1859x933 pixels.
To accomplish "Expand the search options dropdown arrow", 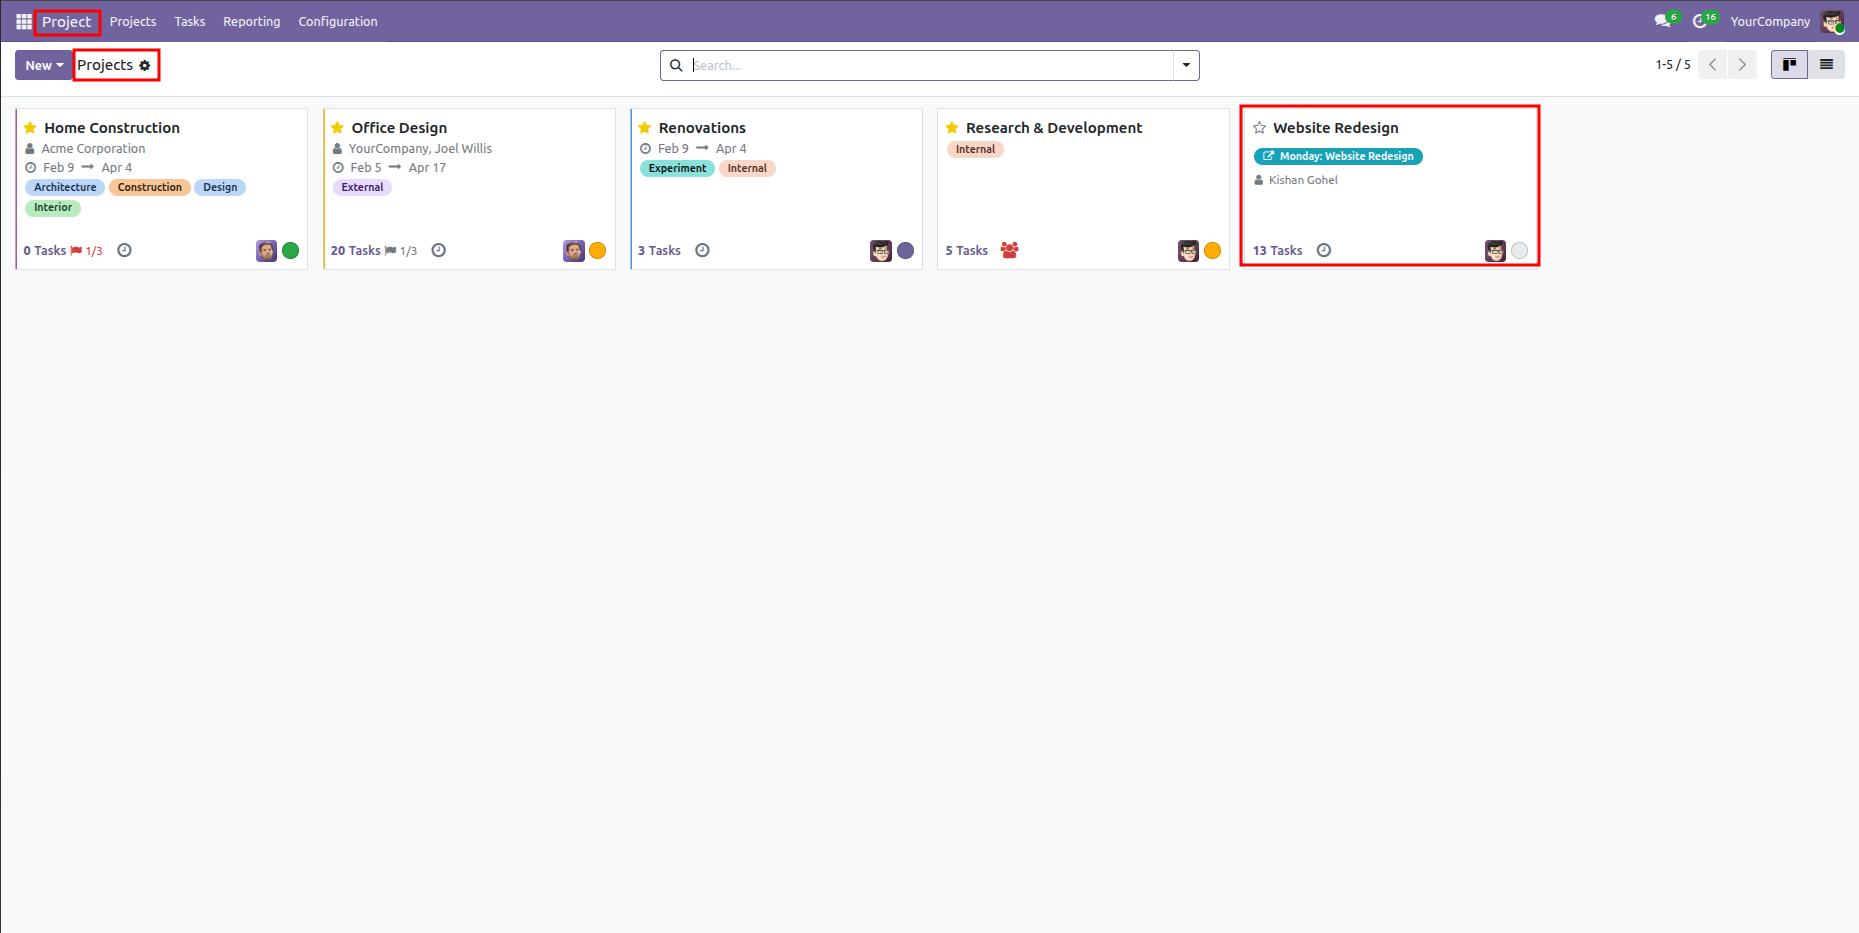I will (1186, 65).
